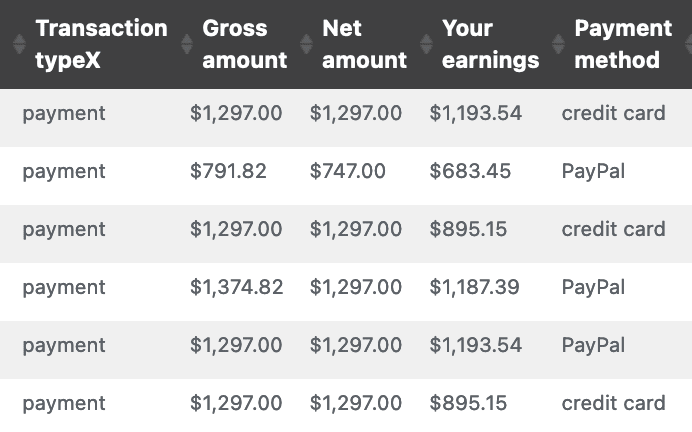Click first row $1,193.54 earnings cell
692x432 pixels.
tap(476, 113)
